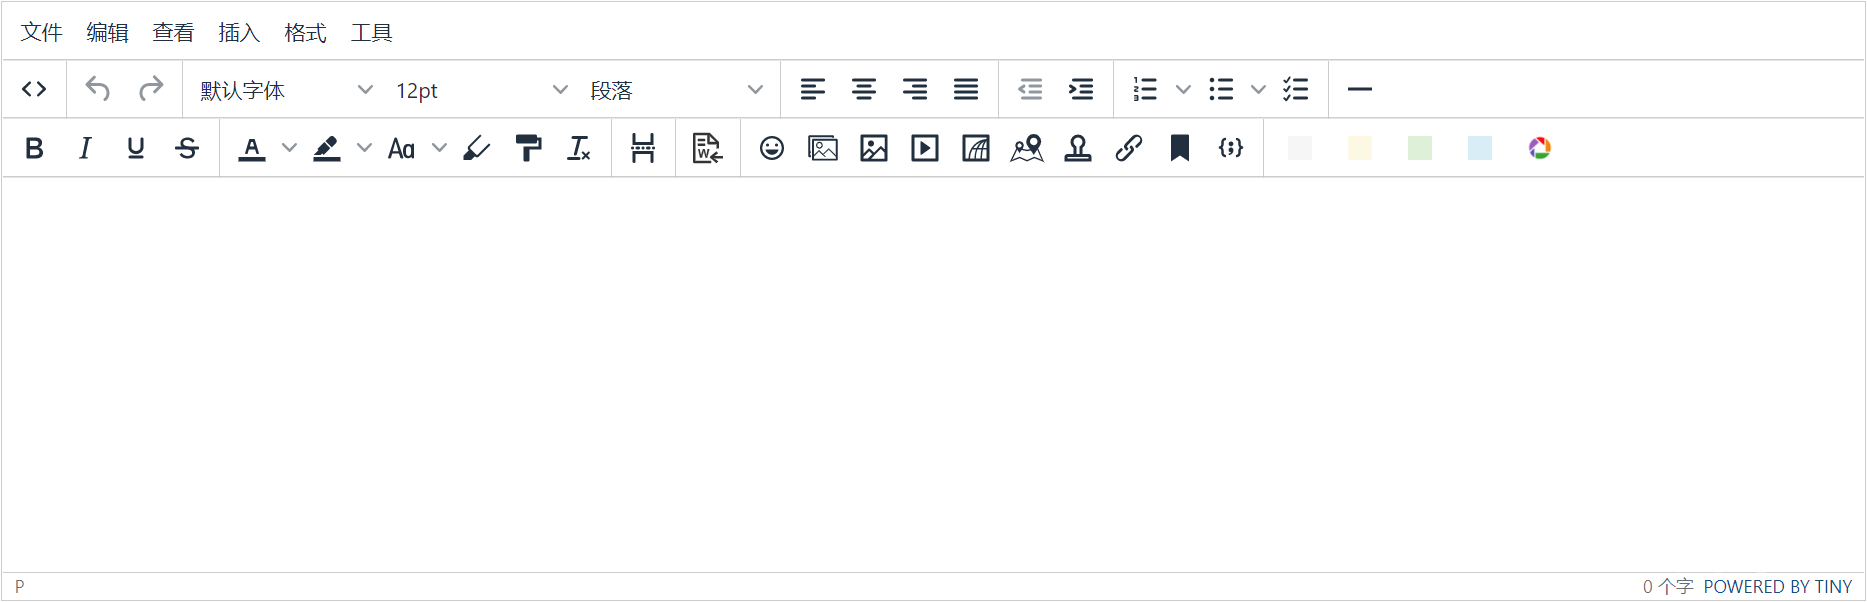Screen dimensions: 1867x602
Task: Open the 默认字体 font family dropdown
Action: point(286,90)
